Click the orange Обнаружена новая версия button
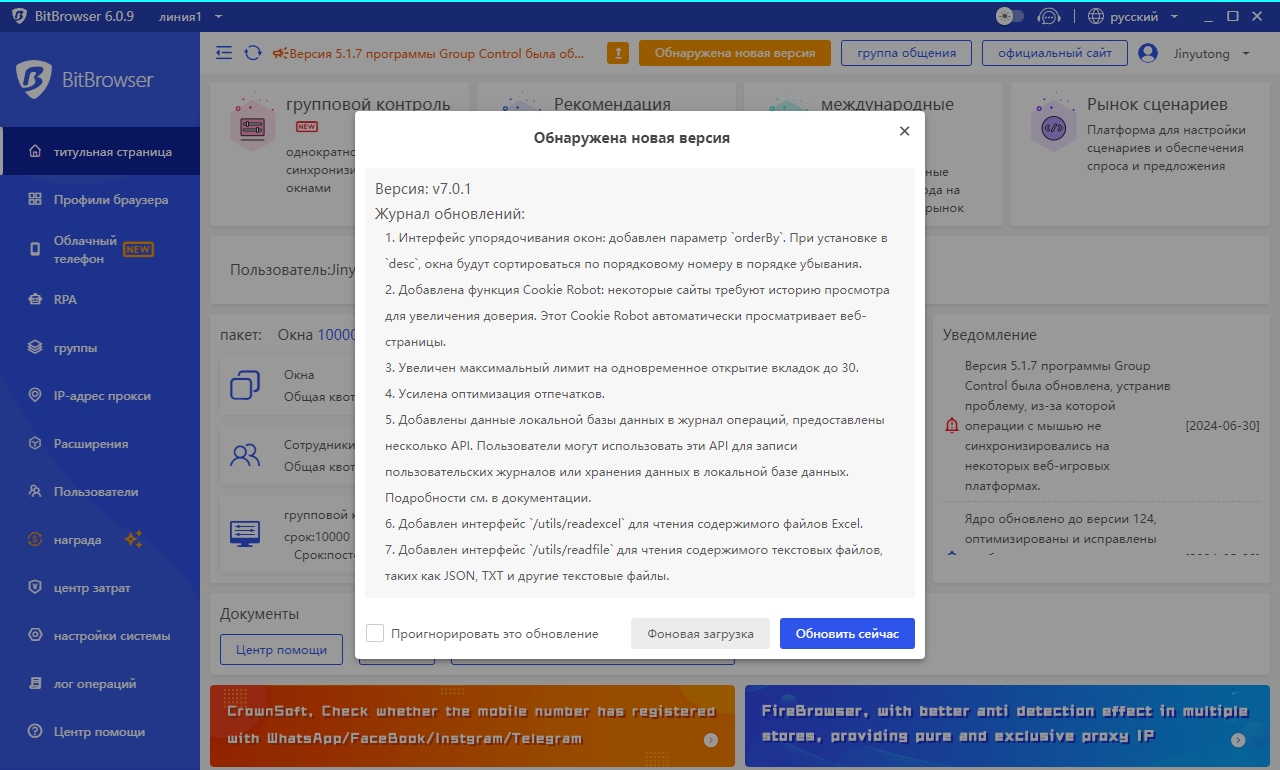This screenshot has width=1280, height=770. tap(735, 53)
